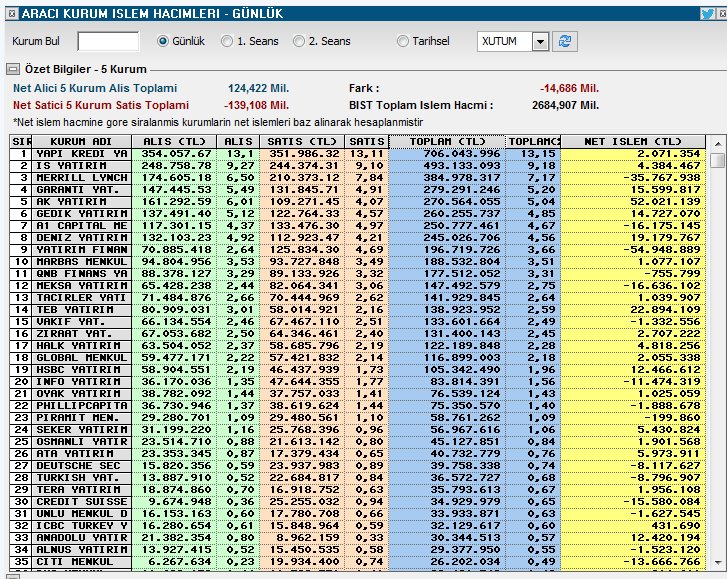Select the HALK YATIRIM row
This screenshot has height=579, width=727.
coord(357,346)
